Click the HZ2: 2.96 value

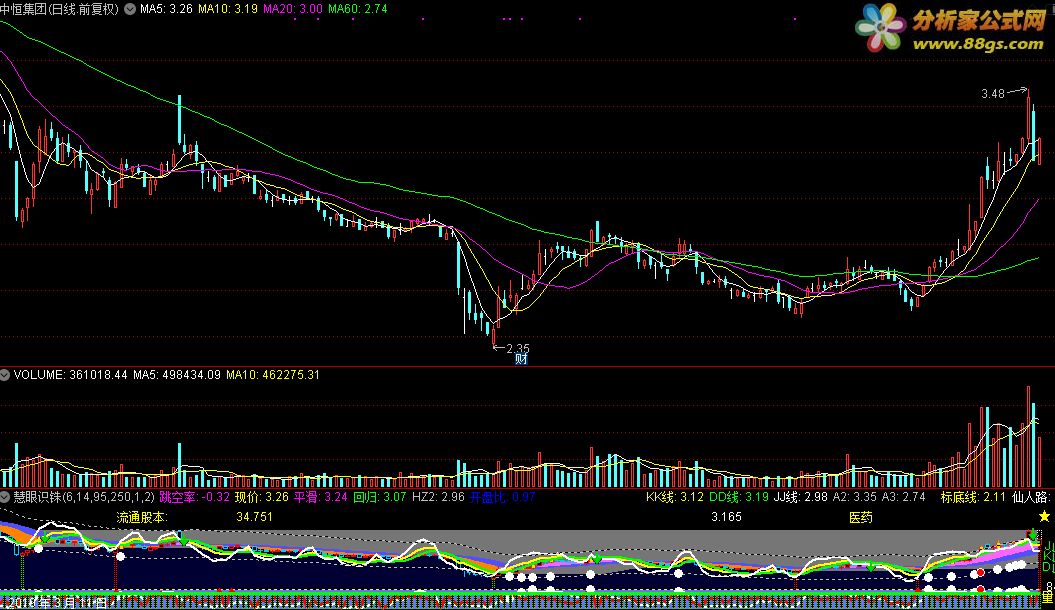438,497
